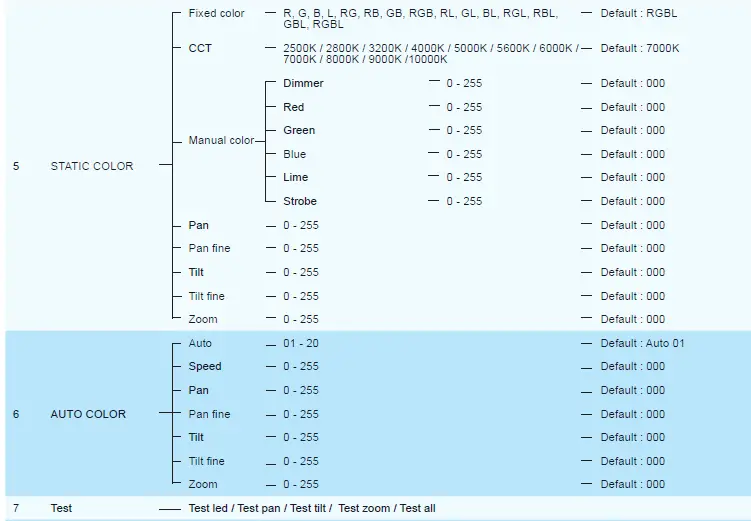Click the "0 - 255" range beside Strobe
This screenshot has height=521, width=751.
point(464,201)
